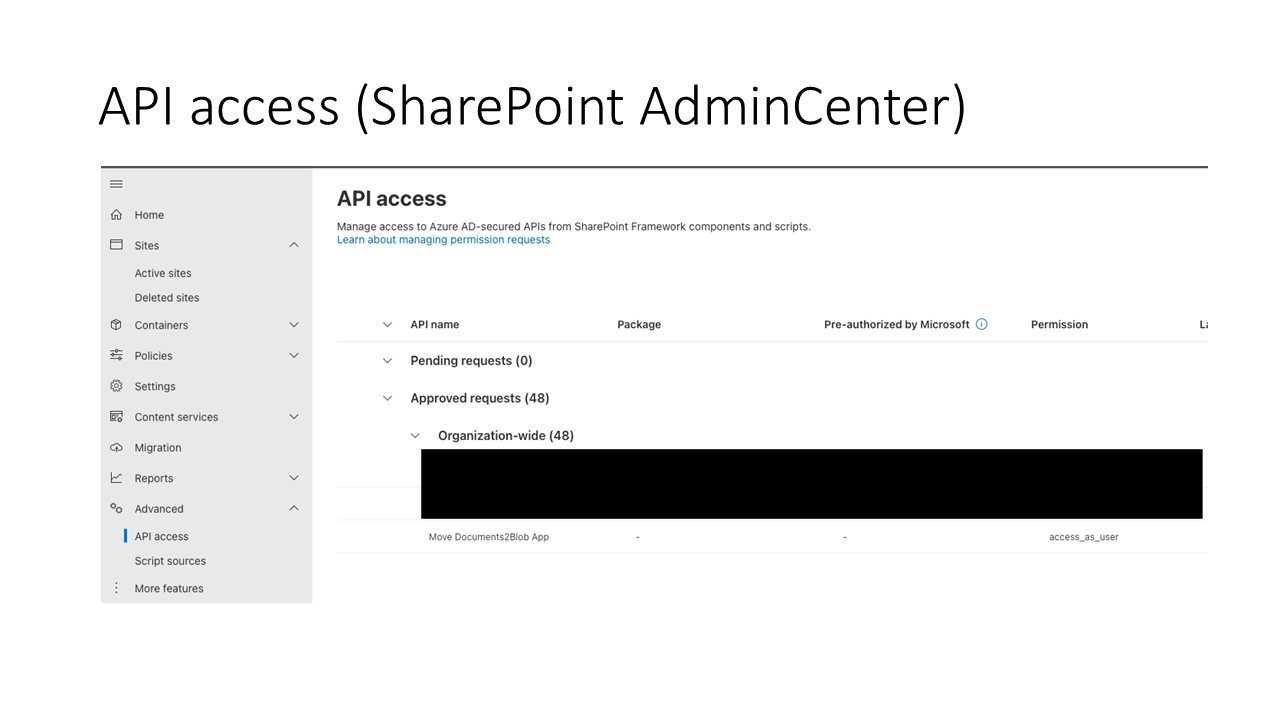Collapse the Approved requests (48) group

(387, 398)
